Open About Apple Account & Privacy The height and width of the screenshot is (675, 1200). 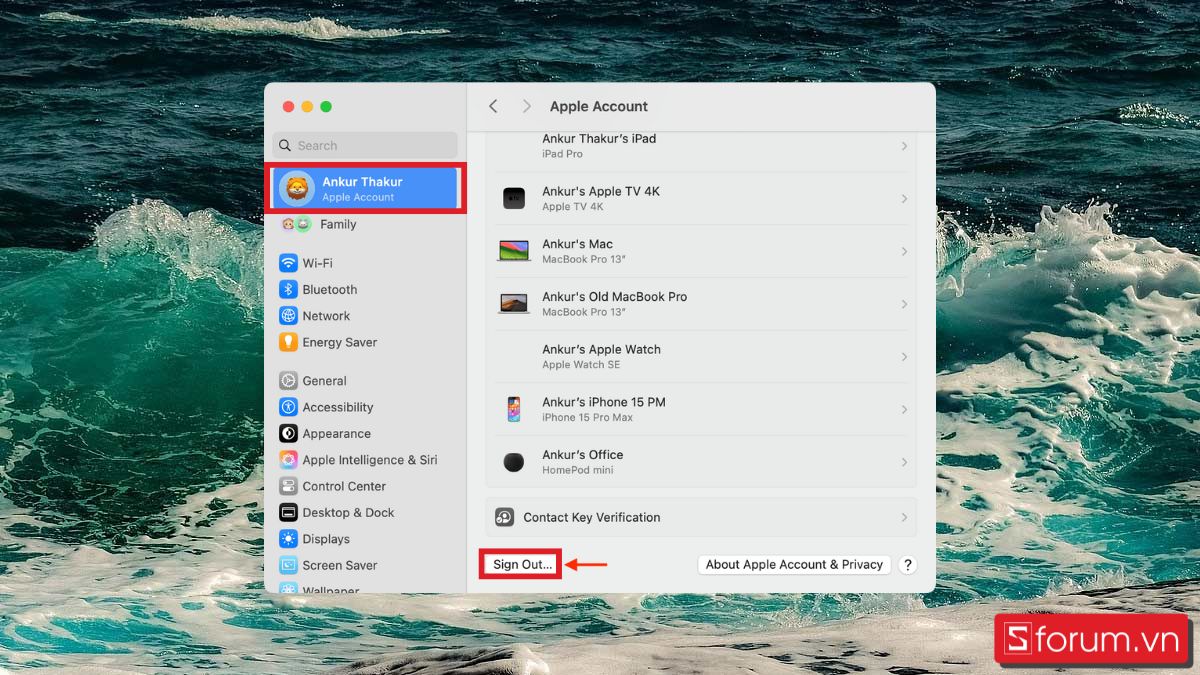793,564
